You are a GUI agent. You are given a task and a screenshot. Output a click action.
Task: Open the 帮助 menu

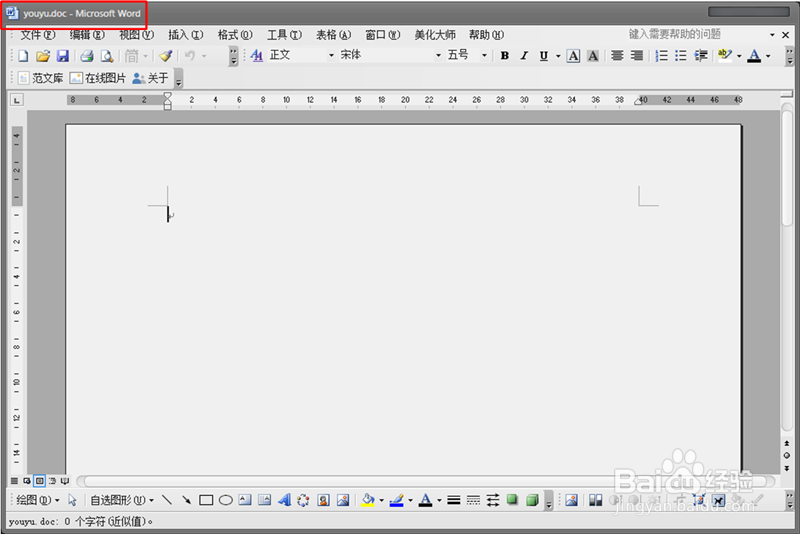(486, 35)
